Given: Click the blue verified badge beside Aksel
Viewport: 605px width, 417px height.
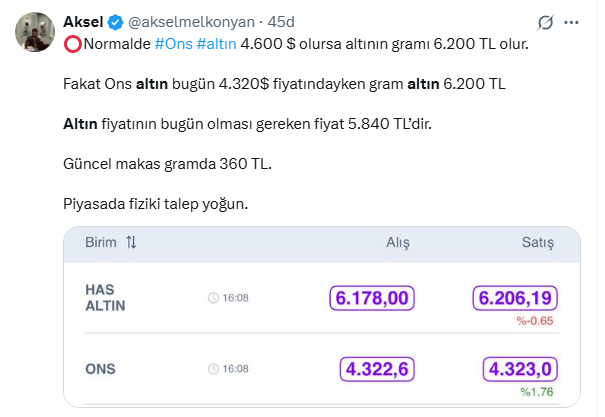Looking at the screenshot, I should [115, 21].
